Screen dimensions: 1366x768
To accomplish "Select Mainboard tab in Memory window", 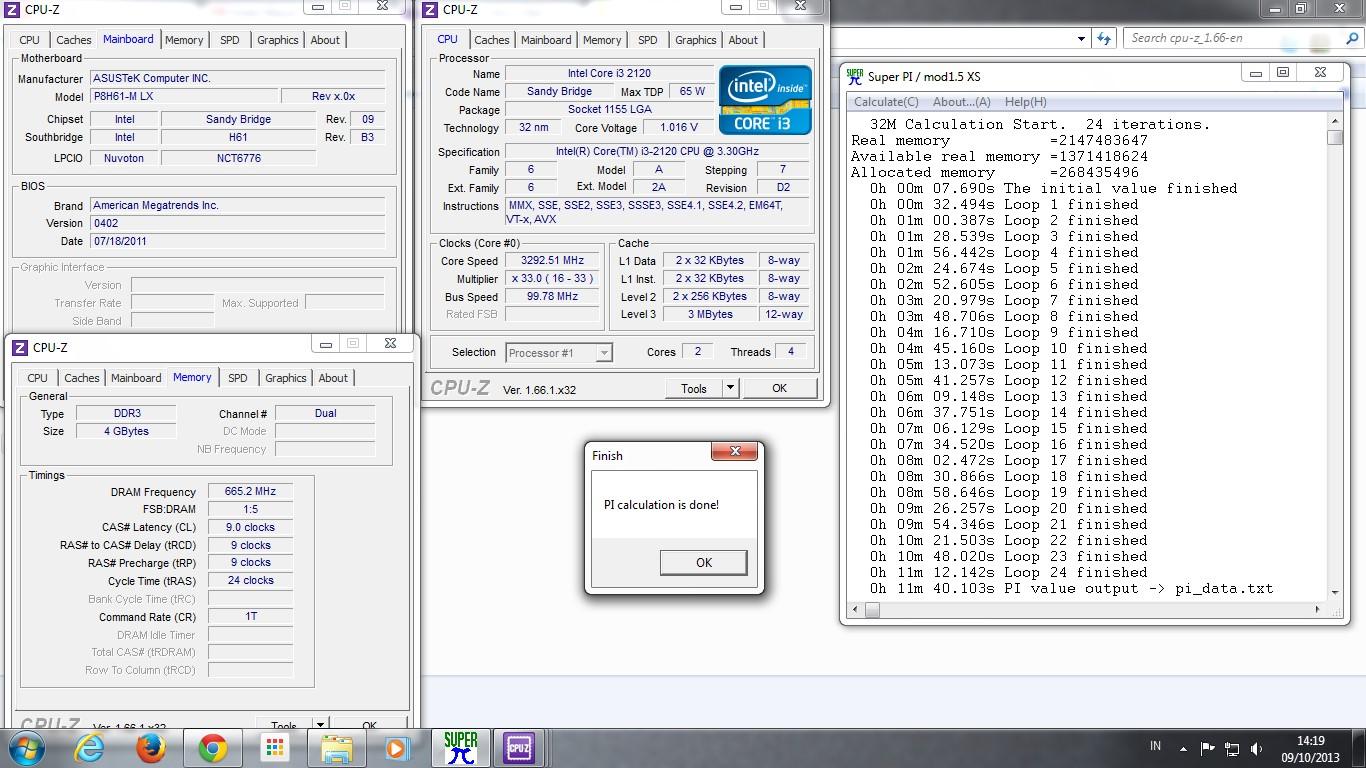I will 136,378.
